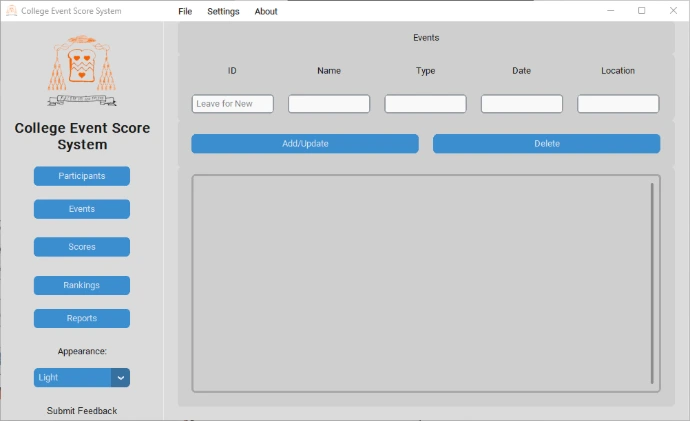Viewport: 690px width, 421px height.
Task: Click the Type column label
Action: tap(426, 71)
